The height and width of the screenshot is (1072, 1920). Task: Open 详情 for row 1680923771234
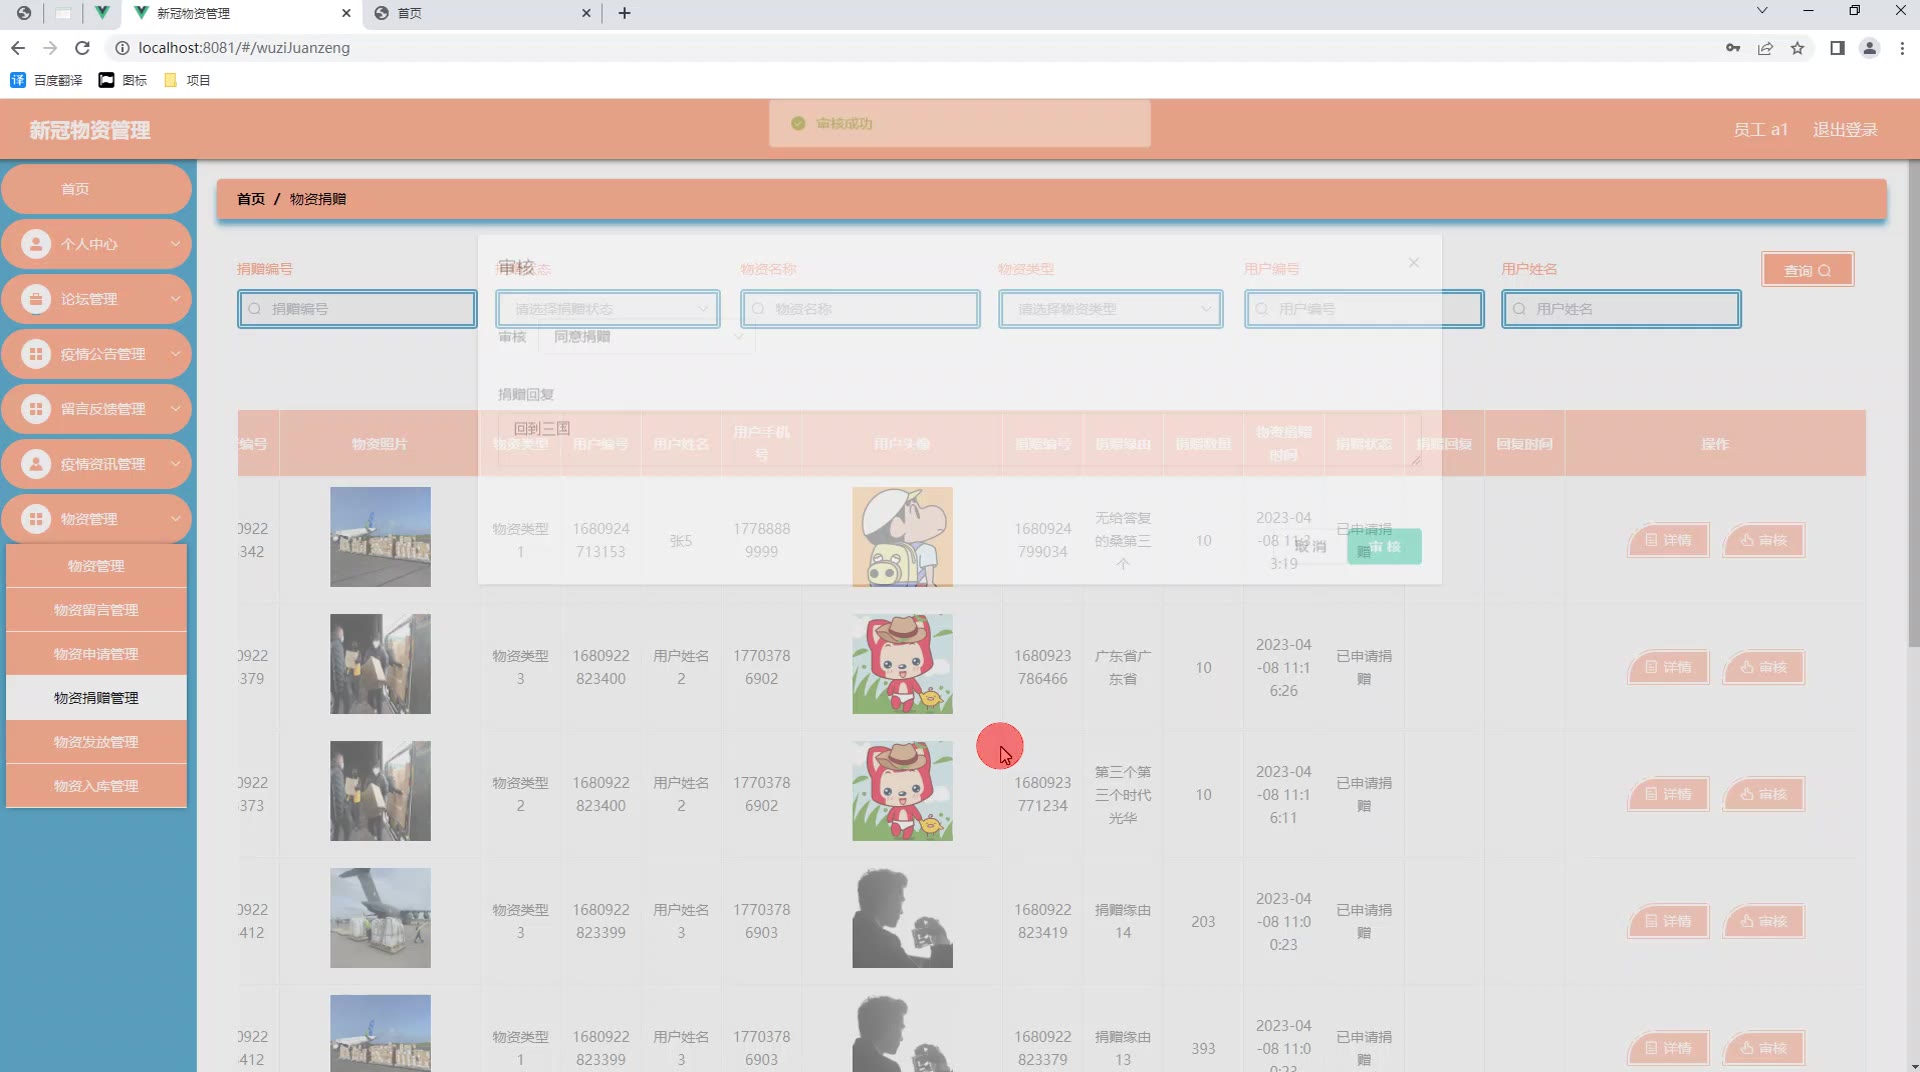pos(1668,794)
